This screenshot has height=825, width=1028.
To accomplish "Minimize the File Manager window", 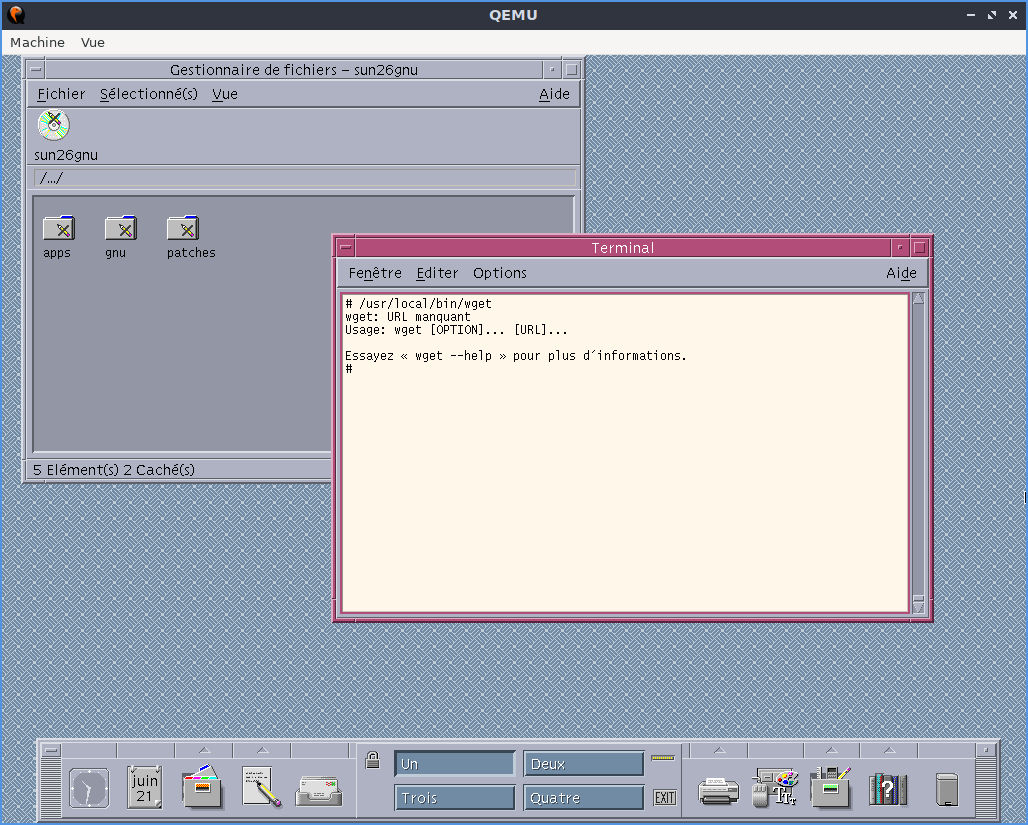I will pos(552,70).
